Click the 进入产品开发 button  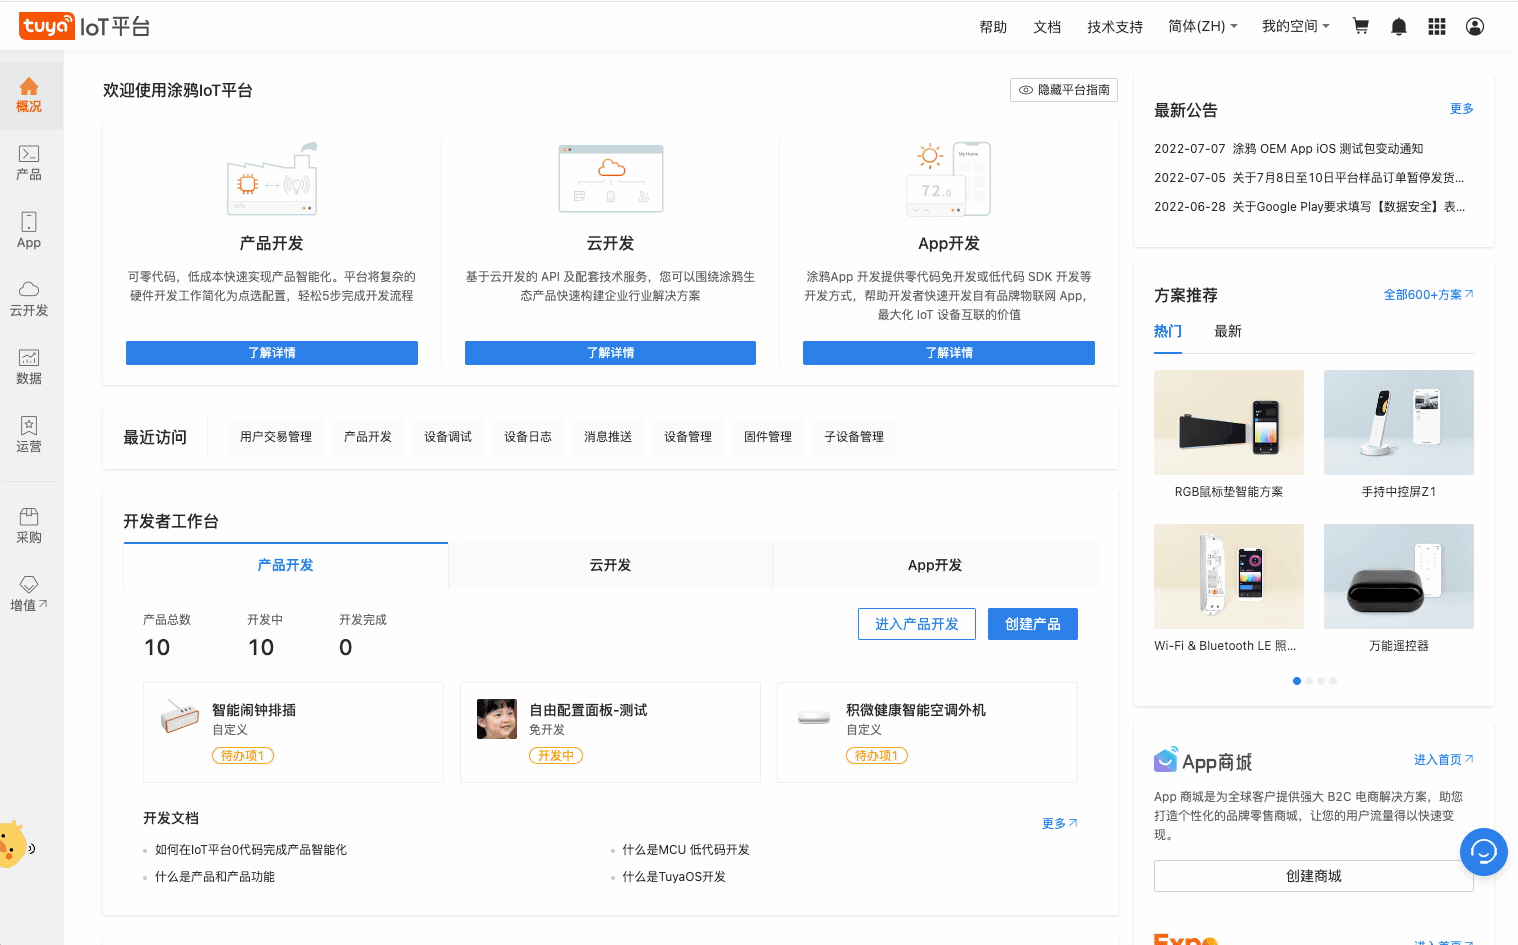[x=917, y=624]
